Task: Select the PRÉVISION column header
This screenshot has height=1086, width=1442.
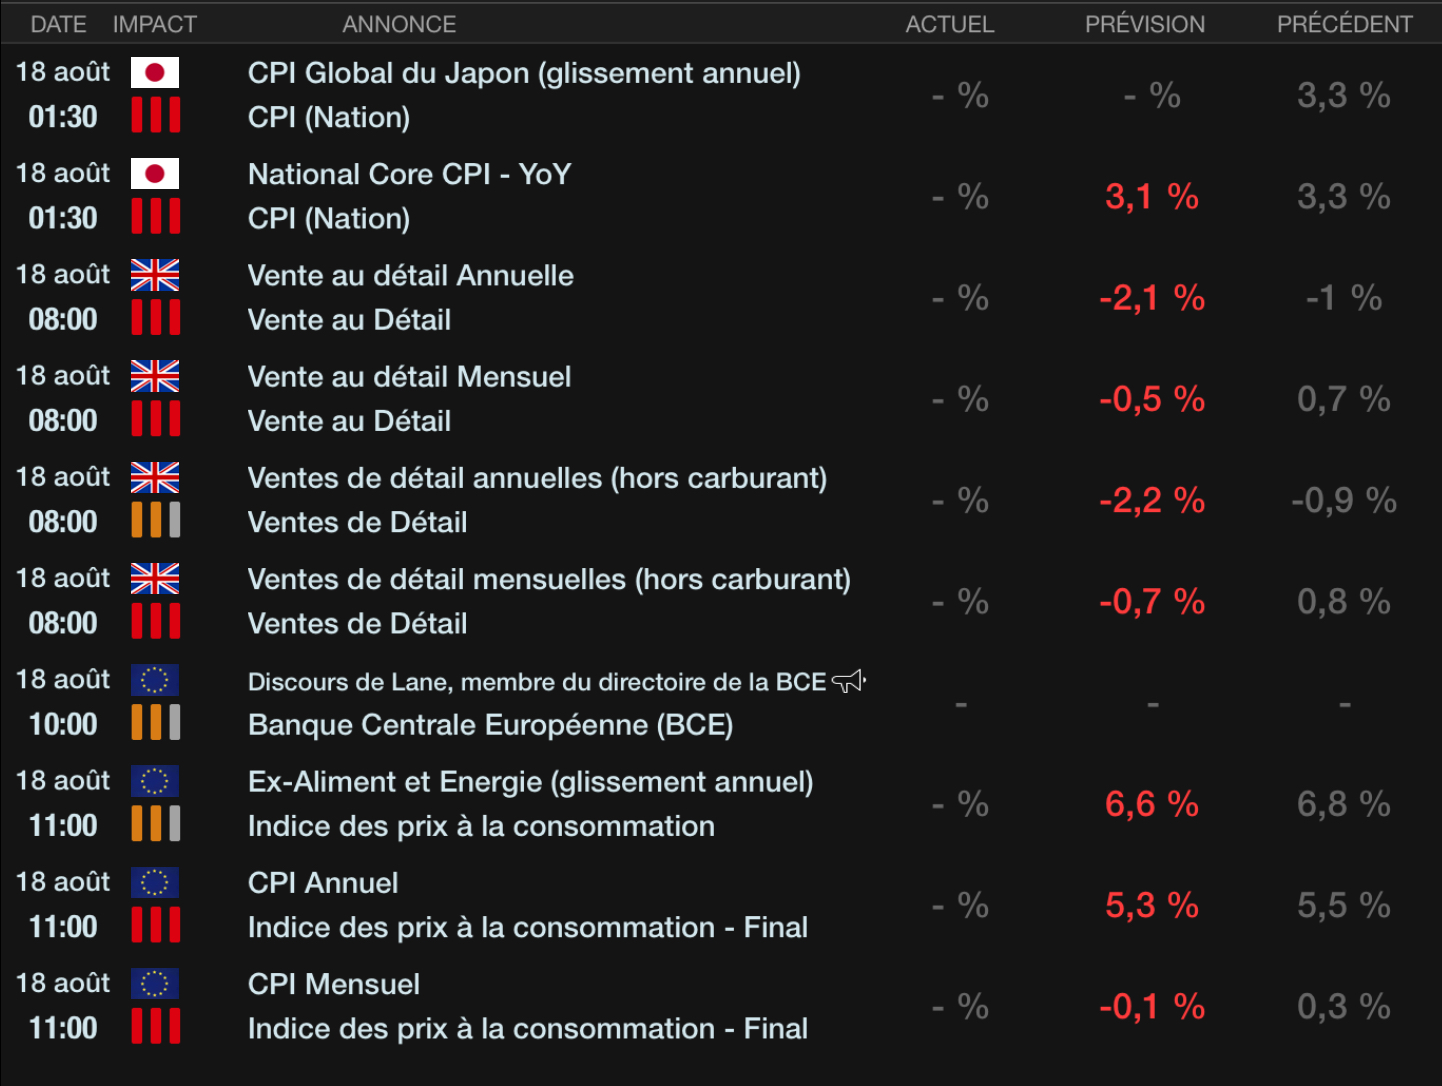Action: pyautogui.click(x=1145, y=24)
